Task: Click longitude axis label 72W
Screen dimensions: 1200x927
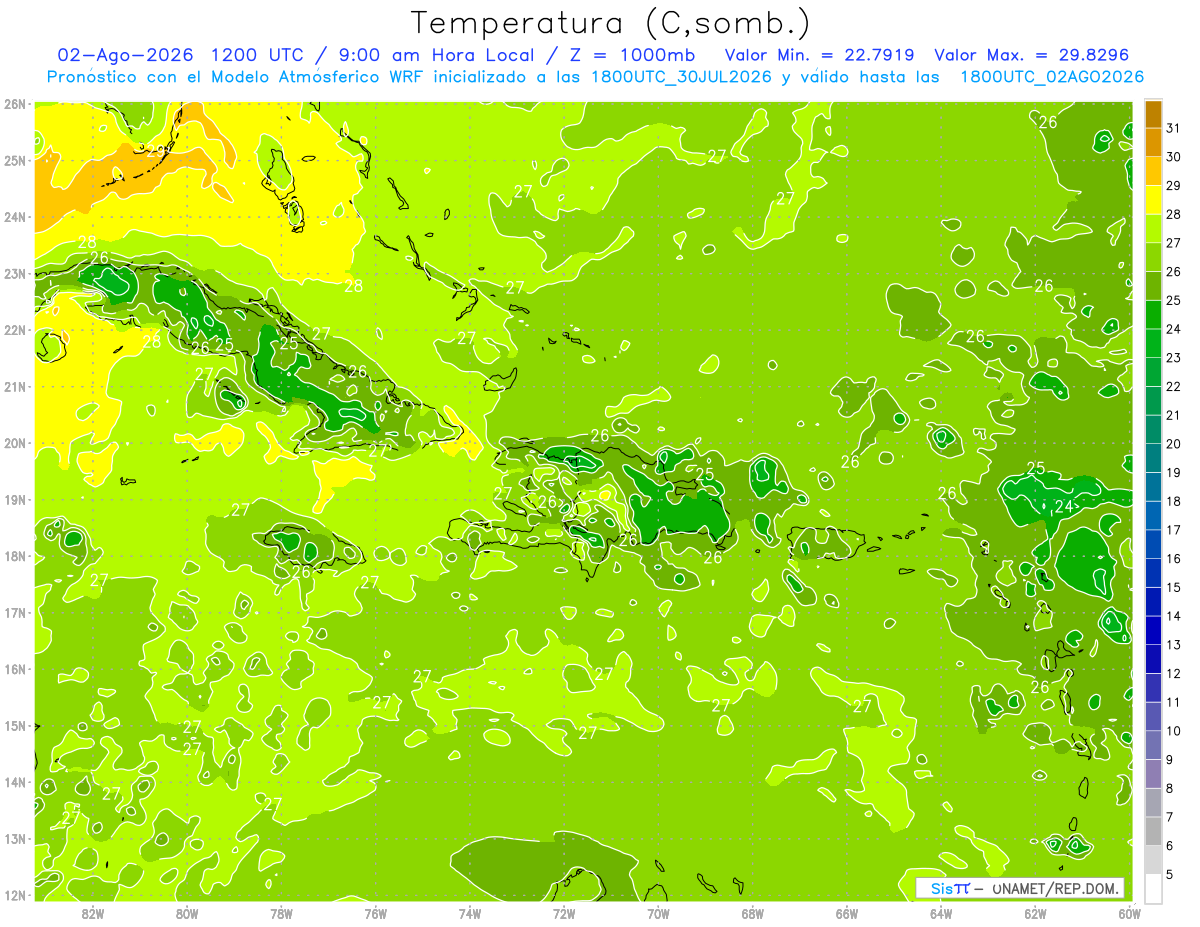Action: coord(564,913)
